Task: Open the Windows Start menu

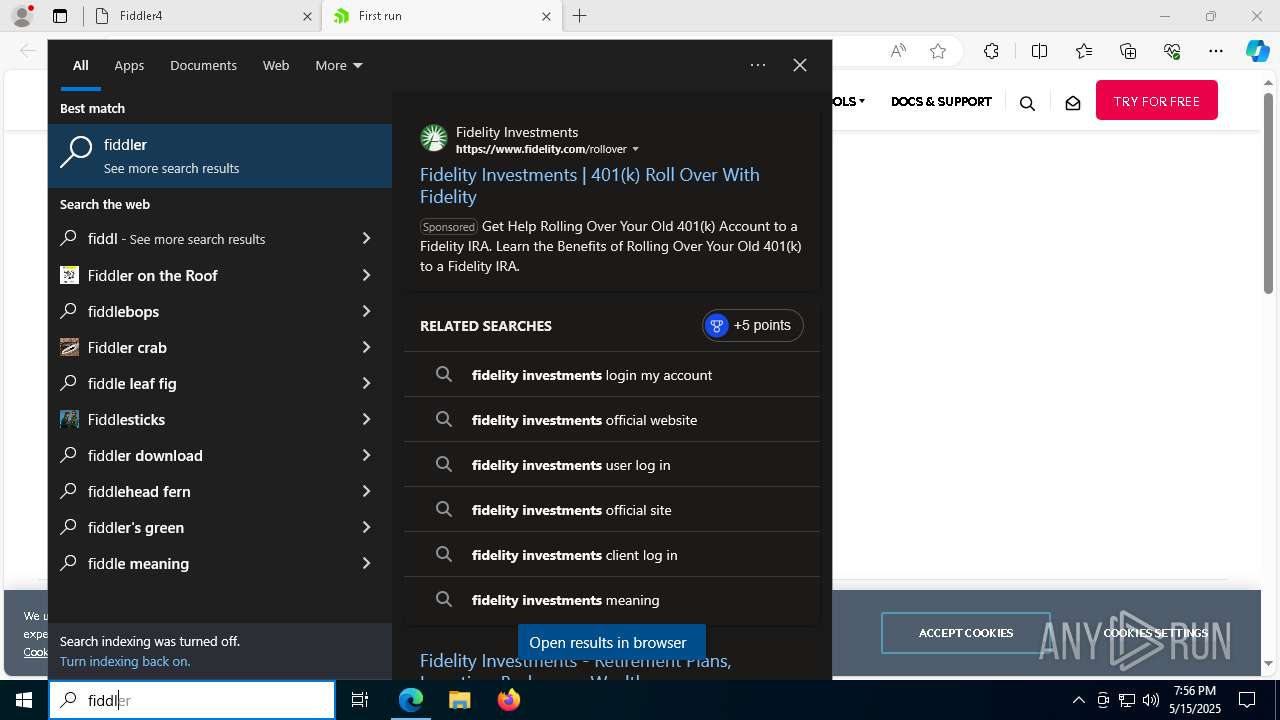Action: coord(24,700)
